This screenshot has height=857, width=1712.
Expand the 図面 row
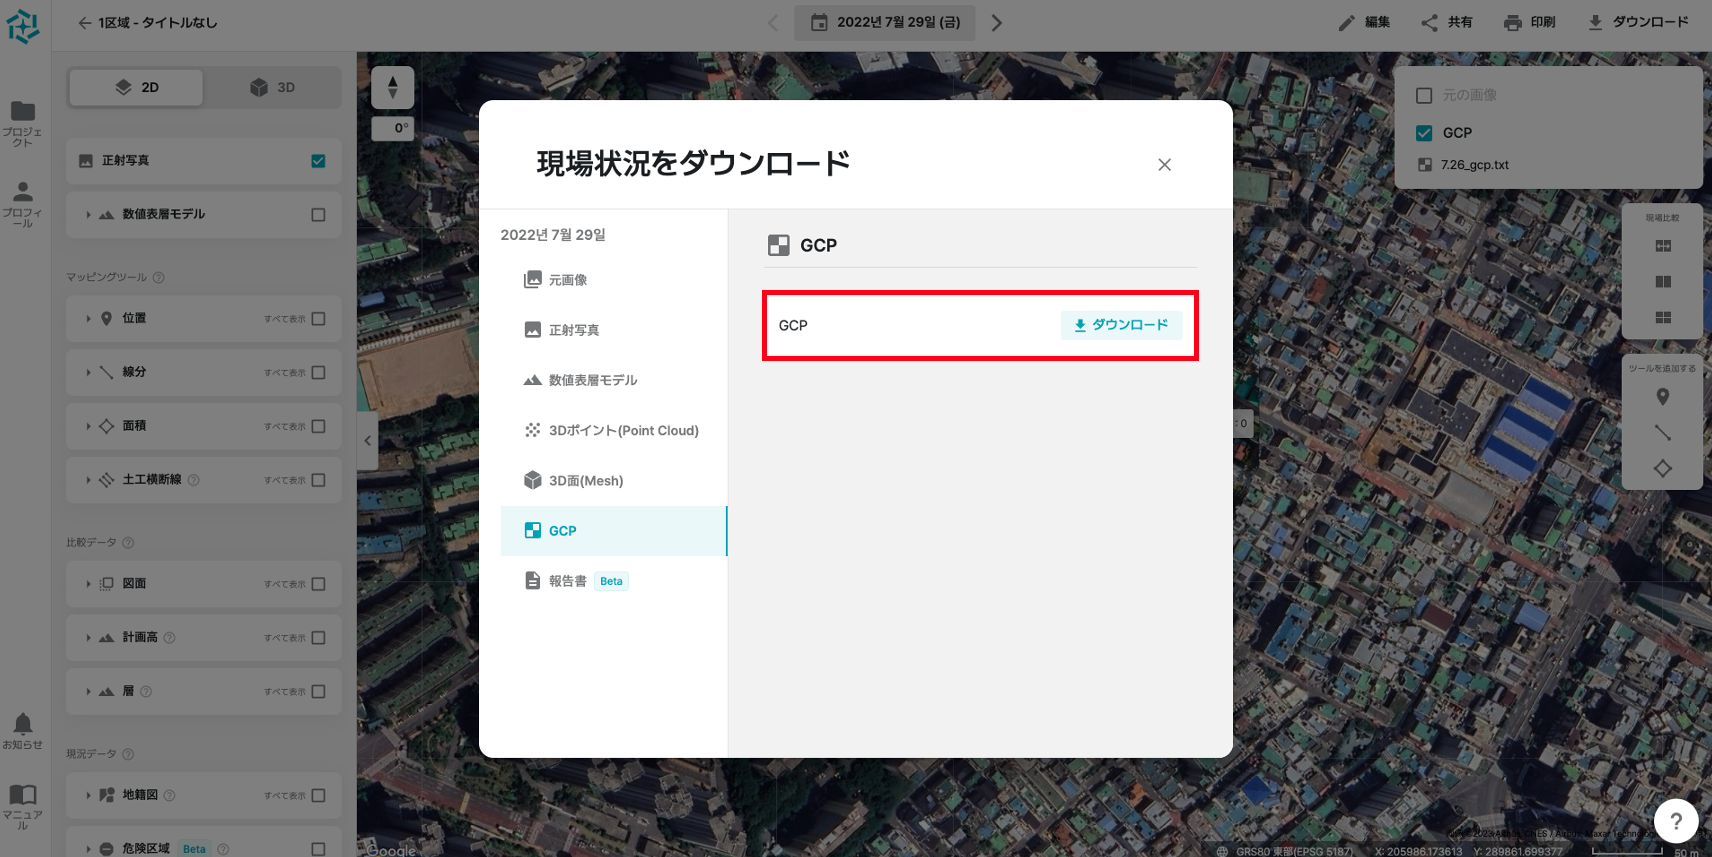[88, 584]
